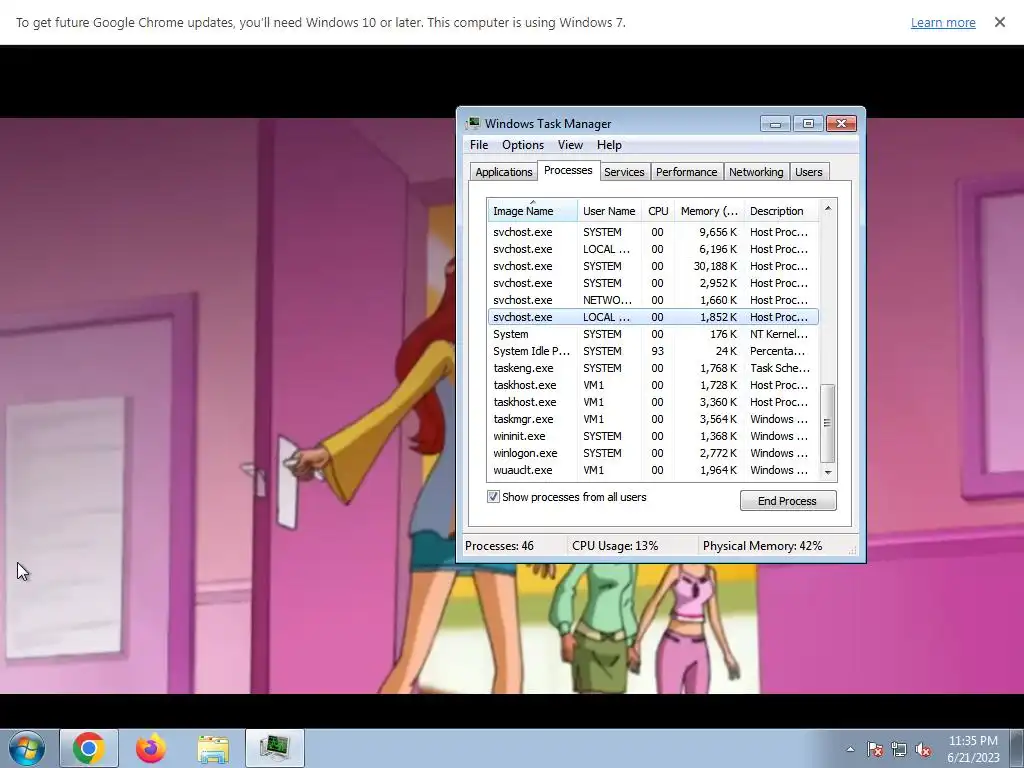
Task: Dismiss the Chrome update notification bar
Action: click(x=999, y=22)
